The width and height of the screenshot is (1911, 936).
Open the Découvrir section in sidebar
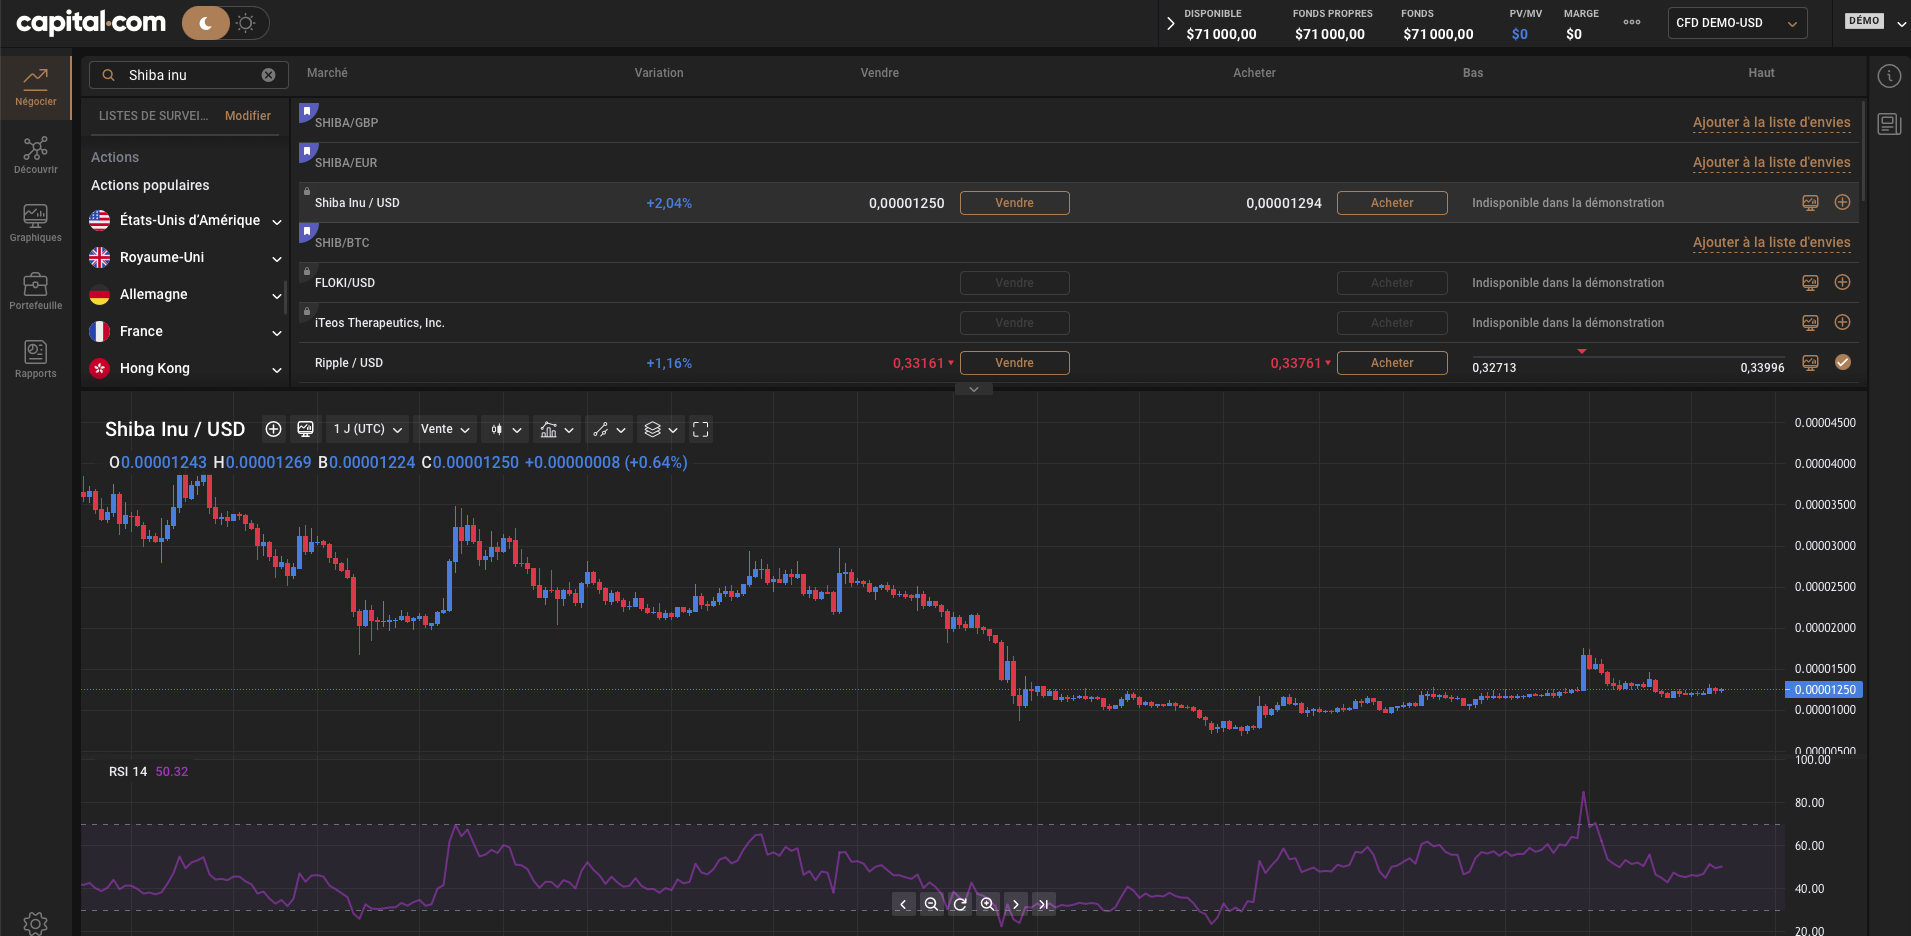point(36,156)
